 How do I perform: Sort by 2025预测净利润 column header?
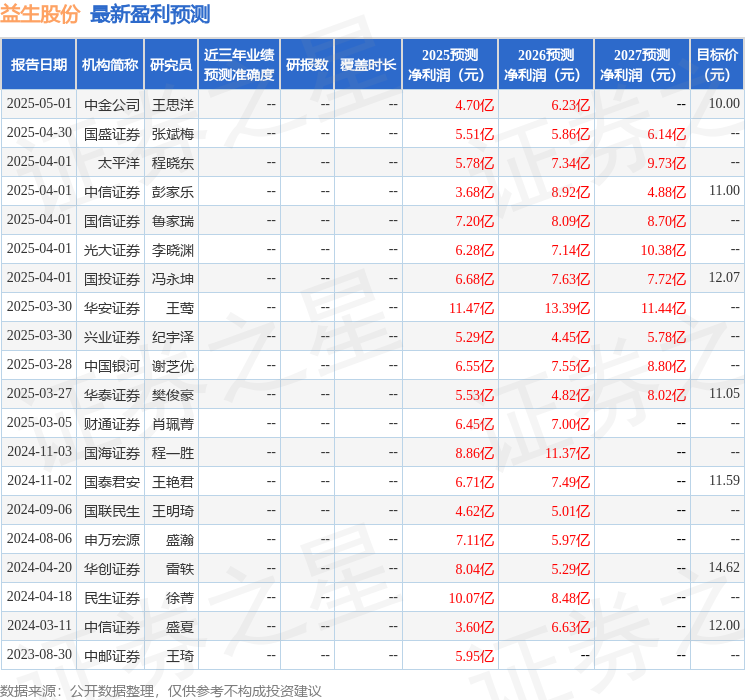coord(449,65)
